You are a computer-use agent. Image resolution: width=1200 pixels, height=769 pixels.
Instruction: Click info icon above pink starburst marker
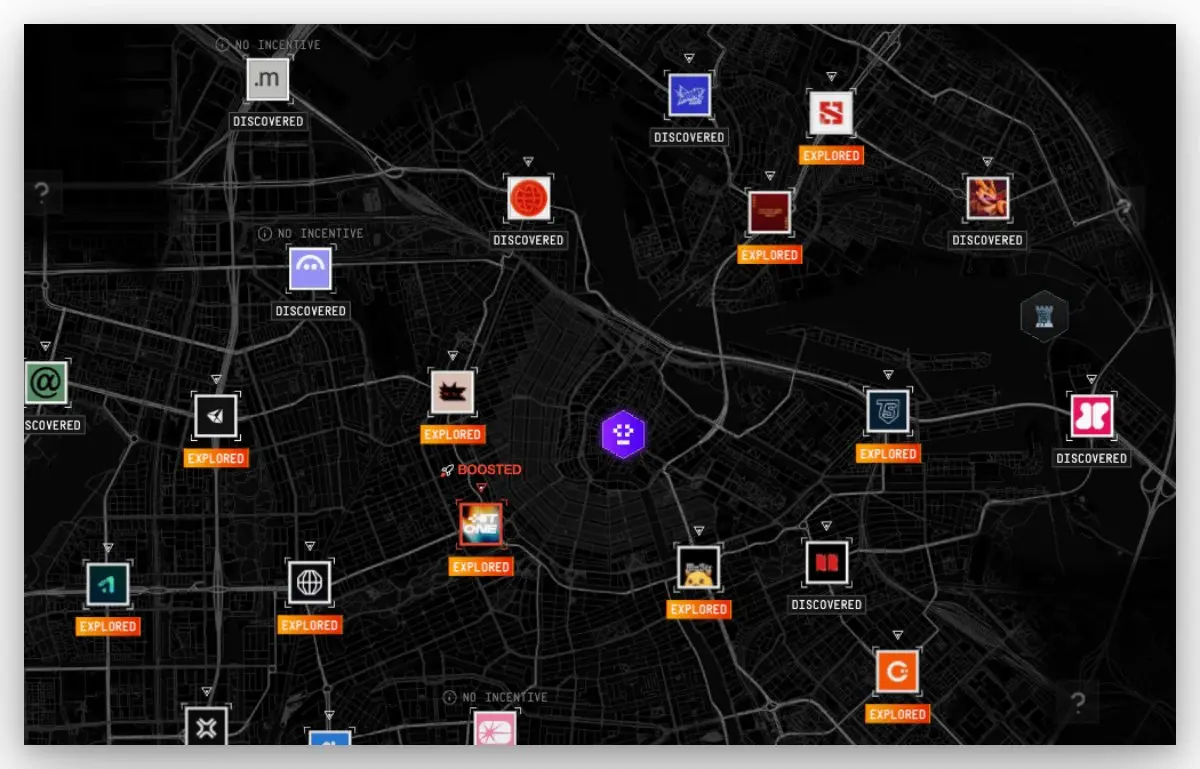[449, 696]
